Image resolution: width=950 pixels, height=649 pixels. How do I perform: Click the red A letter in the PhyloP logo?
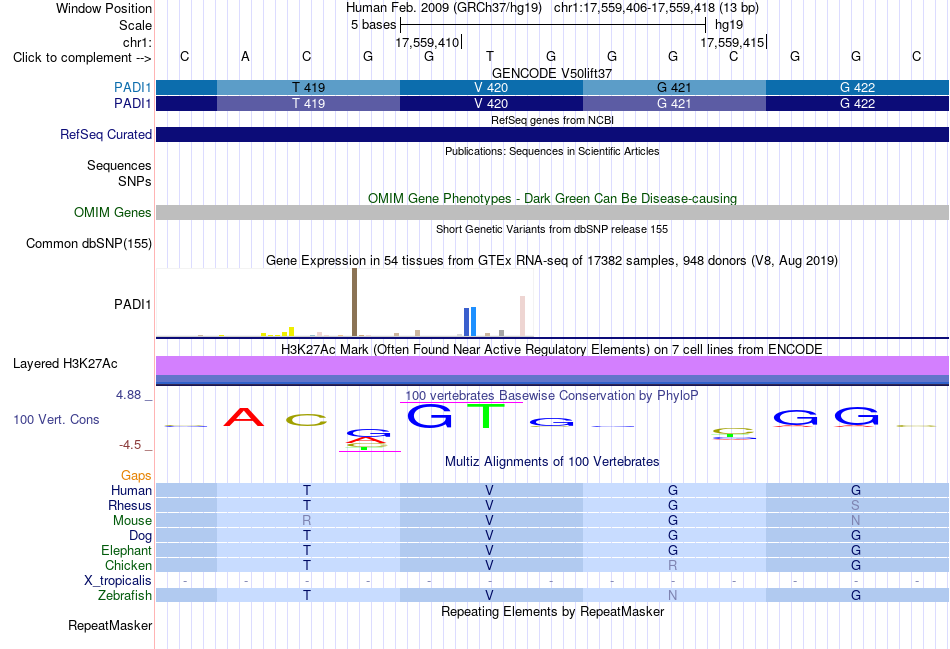click(x=244, y=417)
